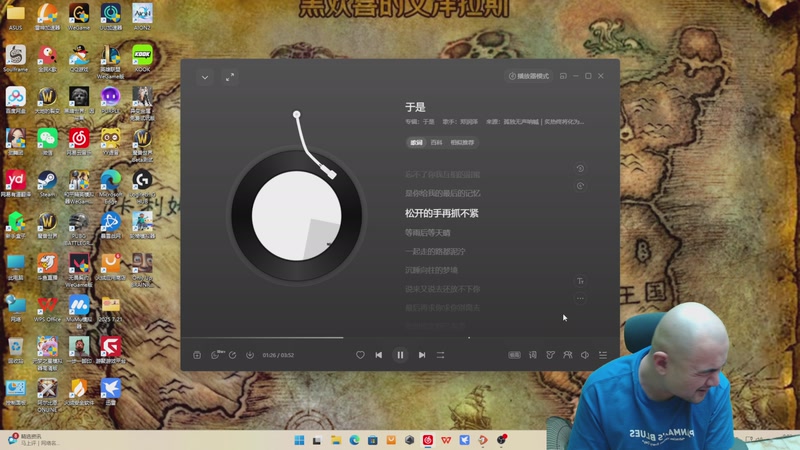
Task: Click the 网易有道翻译 yd desktop icon
Action: point(16,184)
